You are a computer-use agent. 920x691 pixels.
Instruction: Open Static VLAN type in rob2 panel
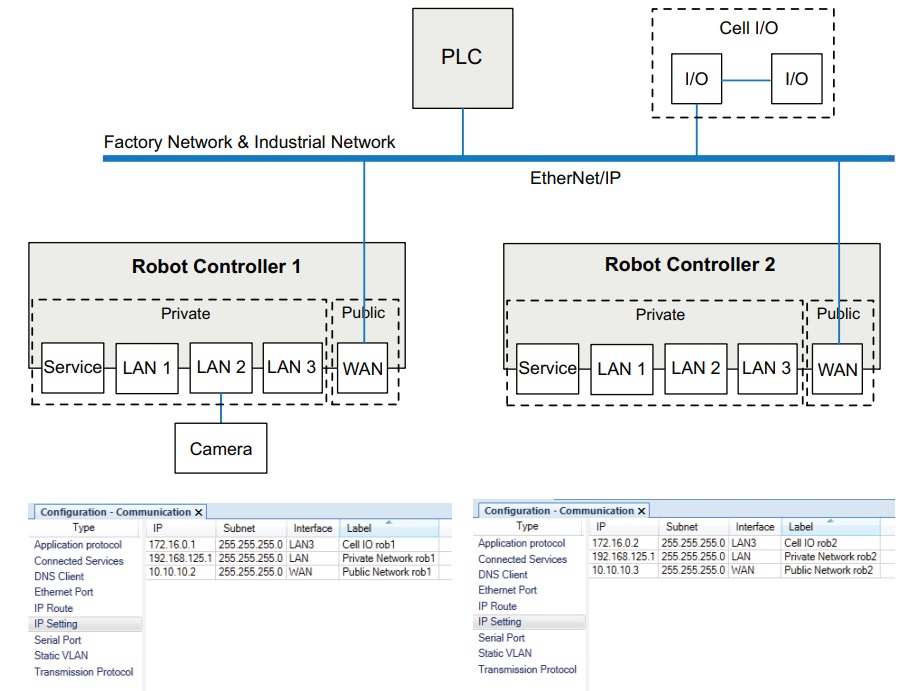coord(506,653)
